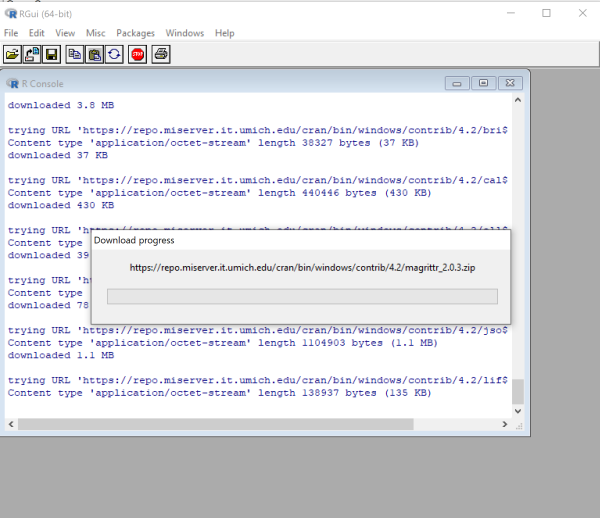Click the trying URL line ending 'lif$'
600x518 pixels.
(258, 381)
